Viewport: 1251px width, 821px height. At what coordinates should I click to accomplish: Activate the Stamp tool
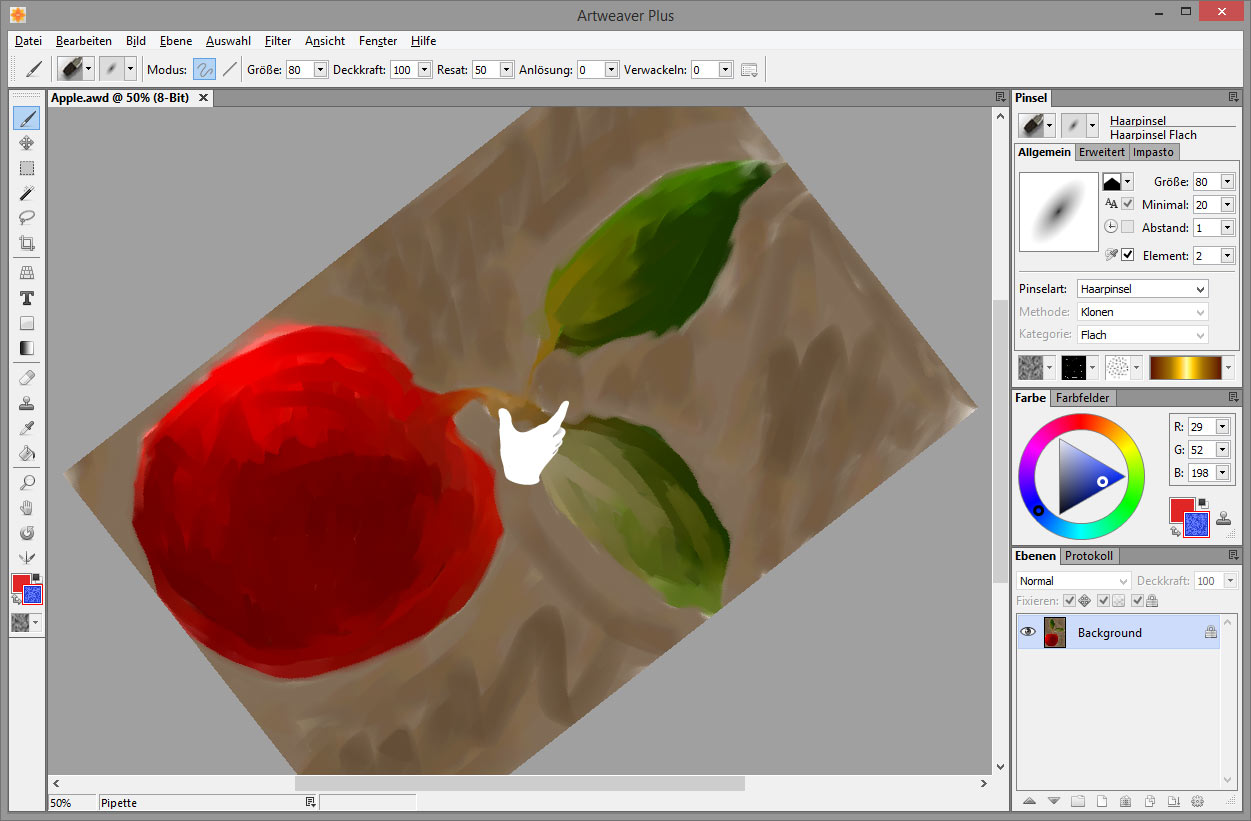[27, 403]
